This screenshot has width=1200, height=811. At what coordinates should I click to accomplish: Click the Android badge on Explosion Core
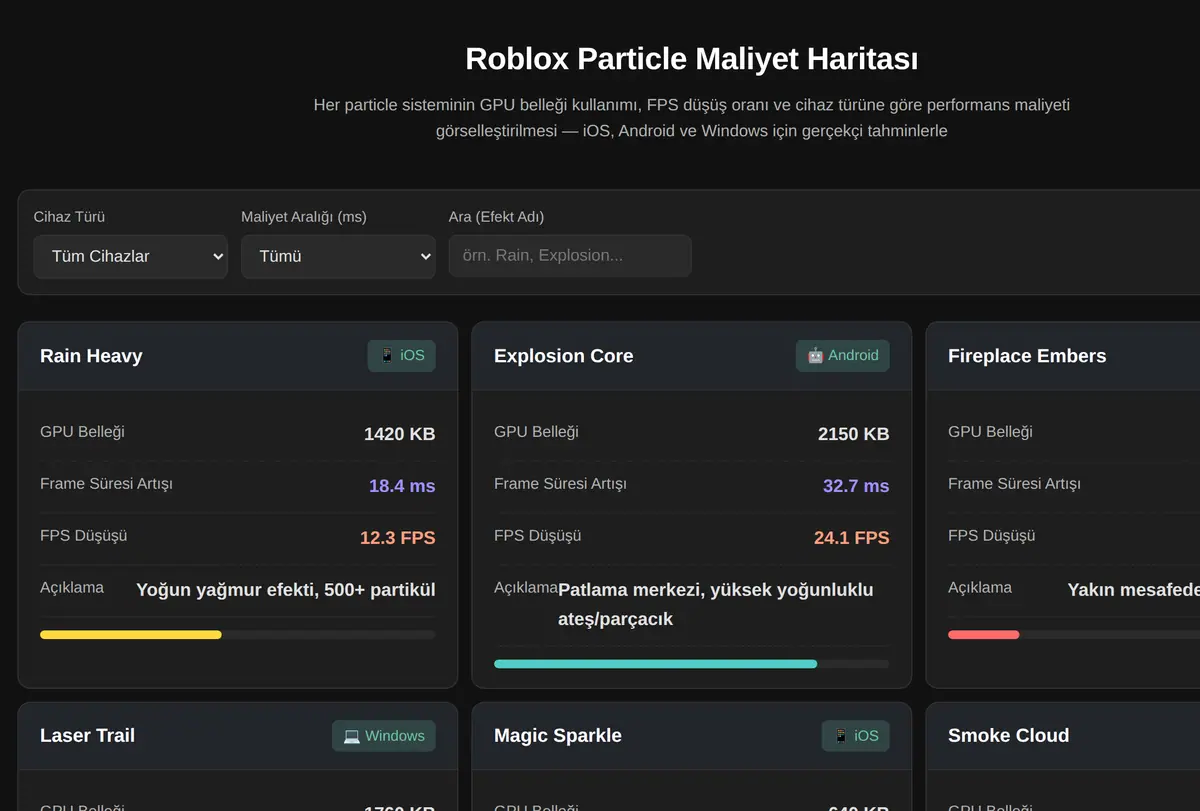tap(842, 355)
